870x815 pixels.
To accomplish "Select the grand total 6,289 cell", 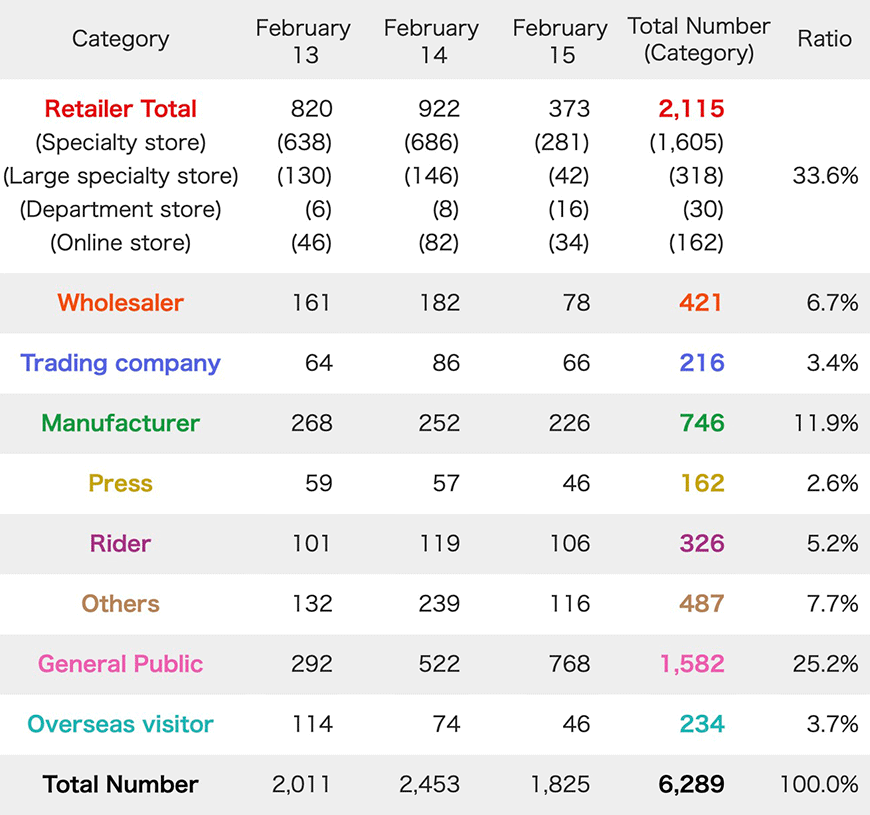I will (x=691, y=784).
